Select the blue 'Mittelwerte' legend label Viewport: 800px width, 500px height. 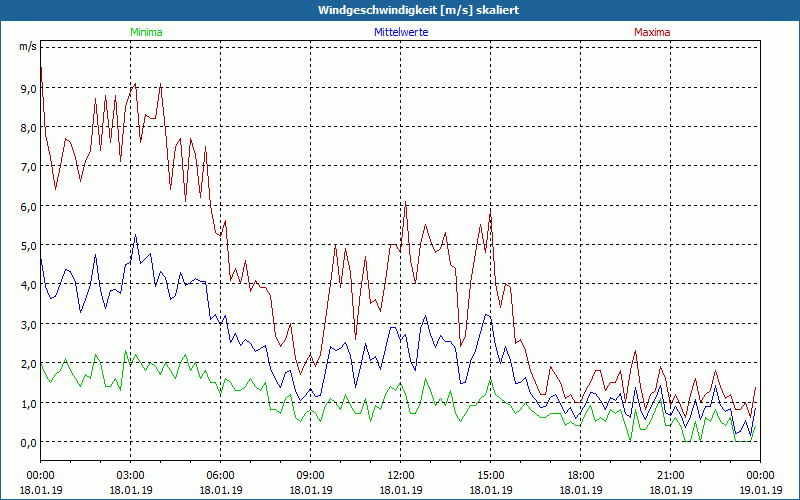pos(401,32)
